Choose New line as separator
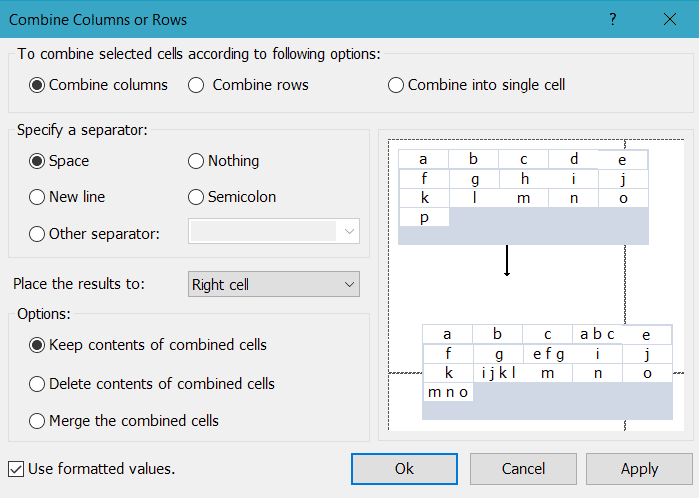Viewport: 699px width, 498px height. point(37,197)
